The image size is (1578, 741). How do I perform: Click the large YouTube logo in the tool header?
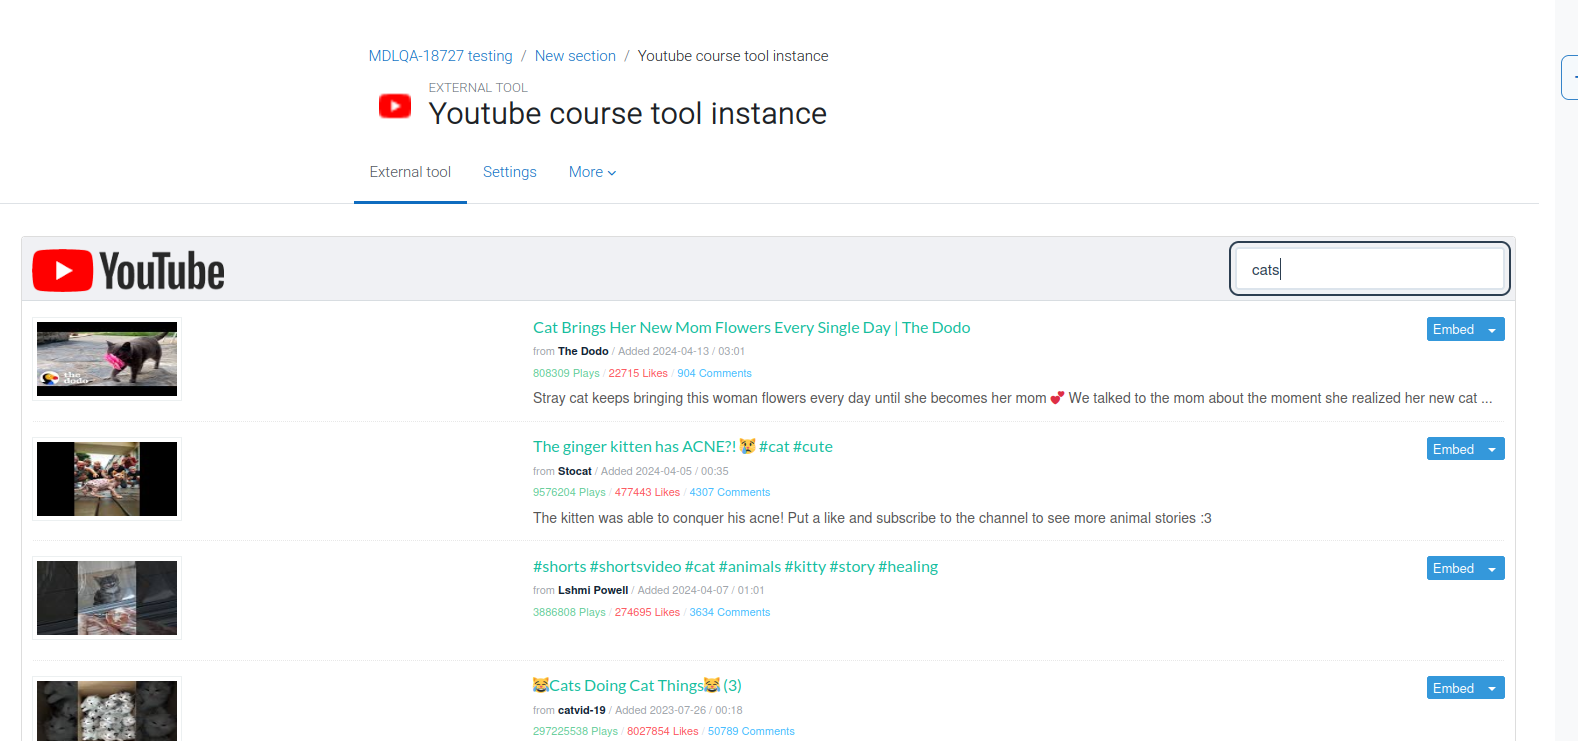click(x=129, y=270)
